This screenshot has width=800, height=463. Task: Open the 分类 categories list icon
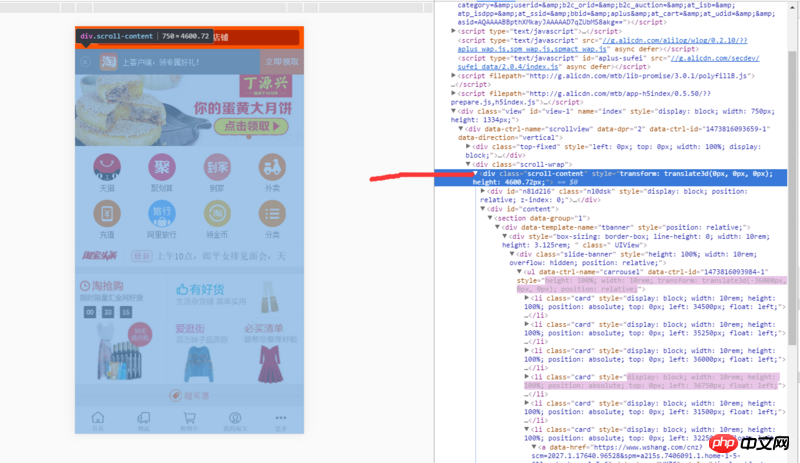(272, 213)
